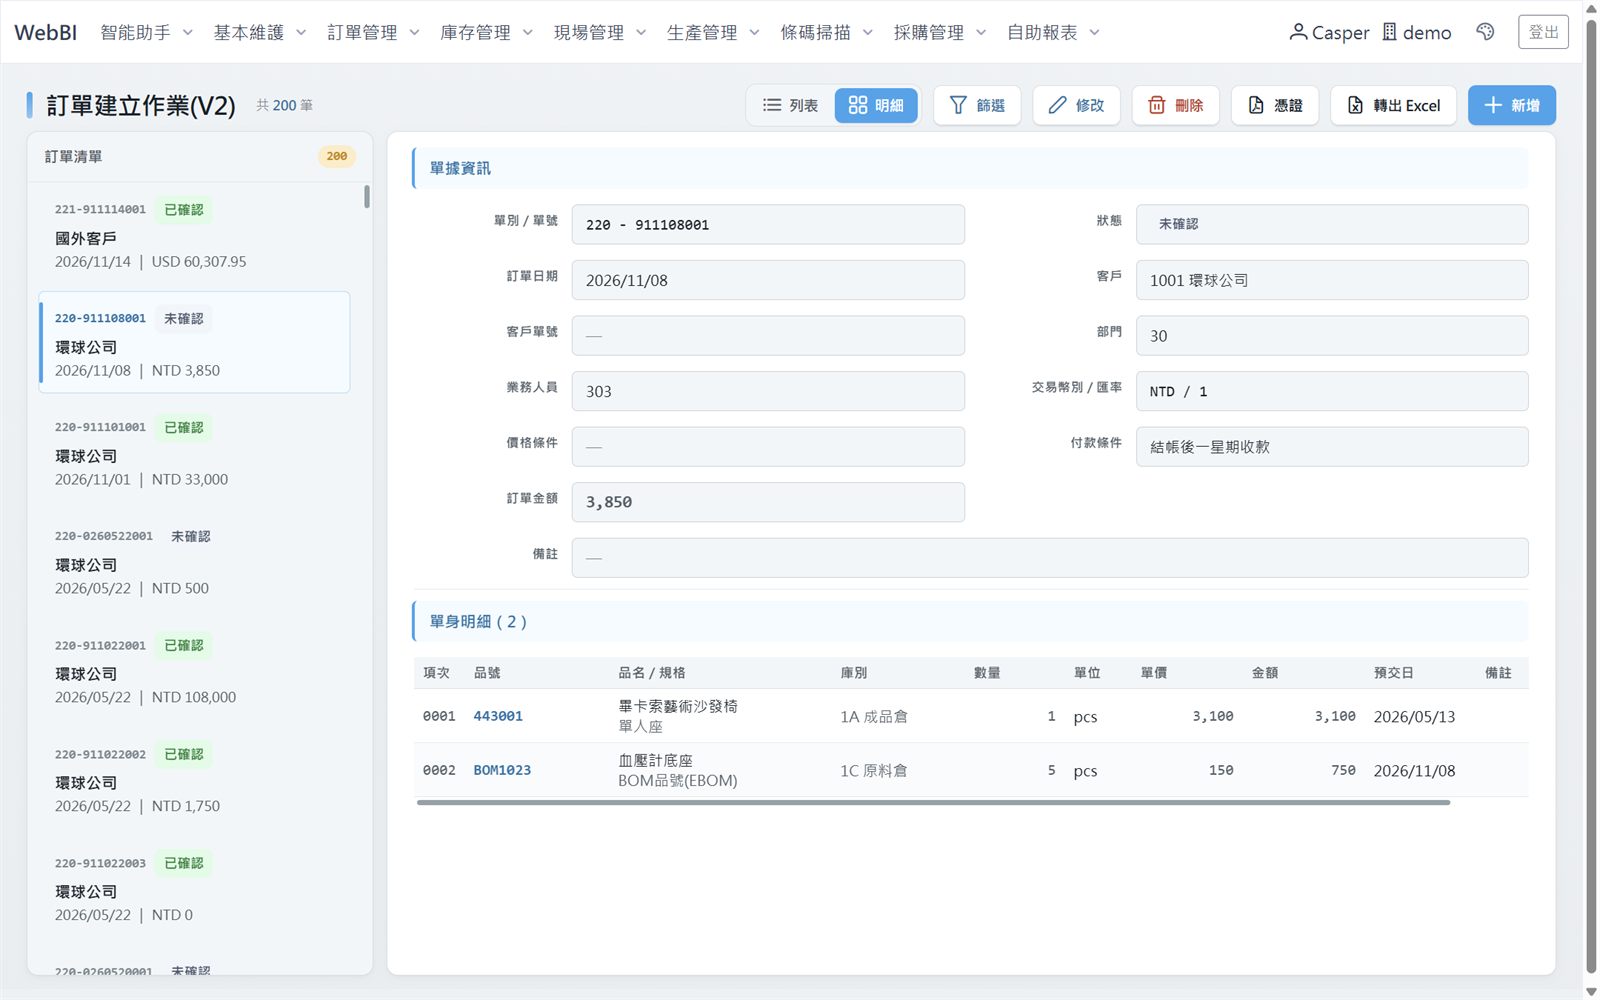Click the 單別/單號 field 220 - 911108001

pos(768,224)
